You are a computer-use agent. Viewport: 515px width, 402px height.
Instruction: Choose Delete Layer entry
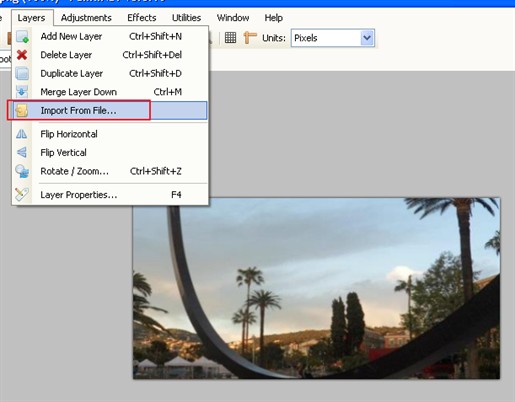tap(110, 55)
